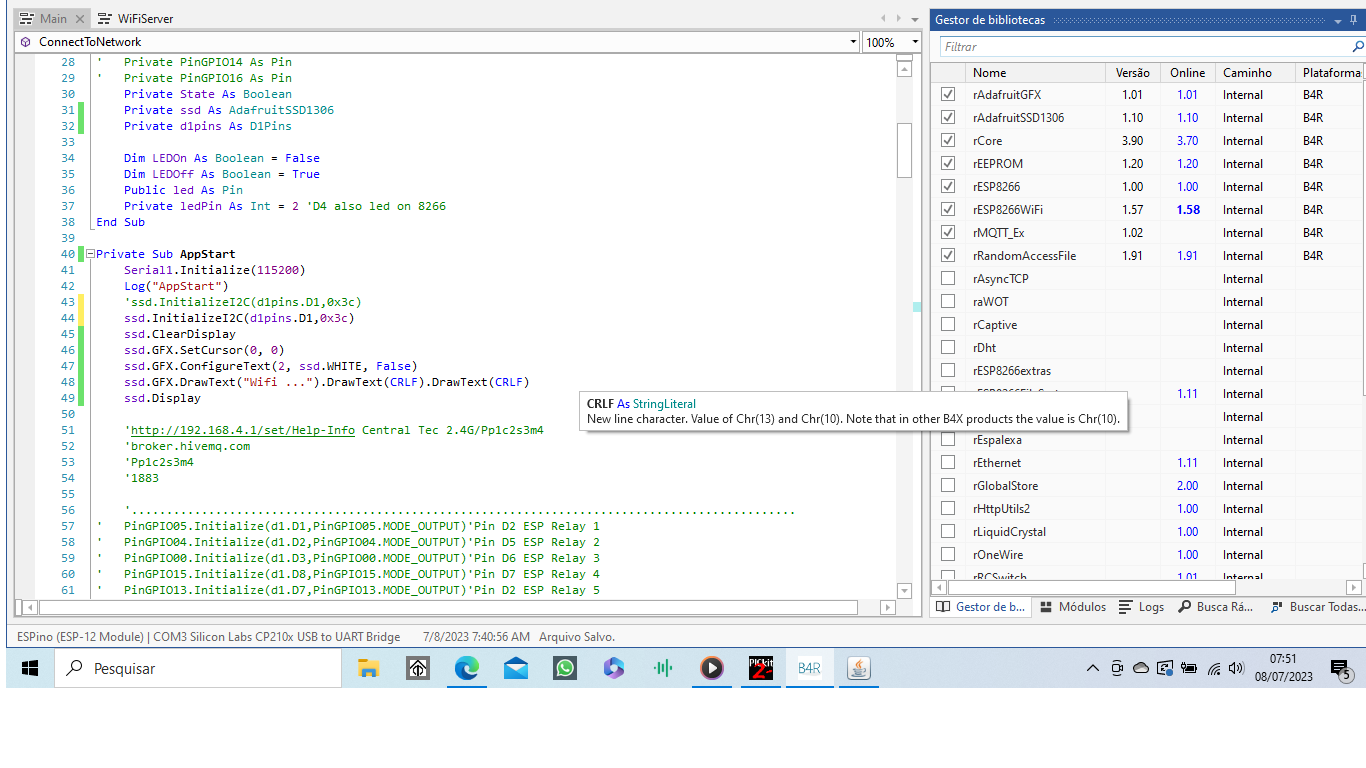Expand the ConnectToNetwork sub selector dropdown
This screenshot has width=1366, height=768.
point(853,42)
